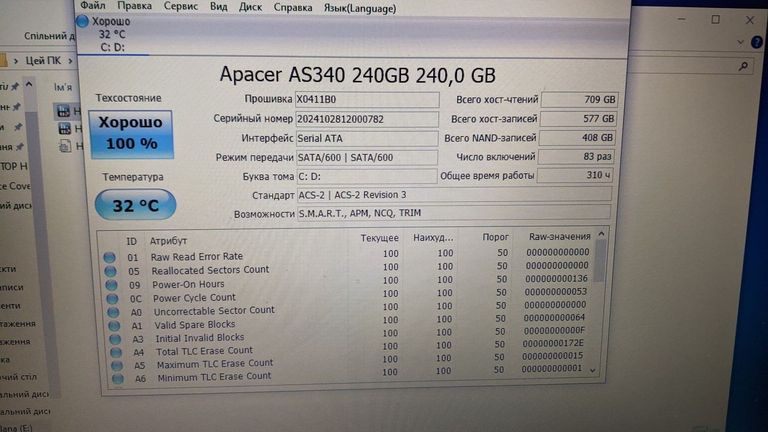Click the Атрибут column header
Image resolution: width=768 pixels, height=432 pixels.
(x=168, y=240)
